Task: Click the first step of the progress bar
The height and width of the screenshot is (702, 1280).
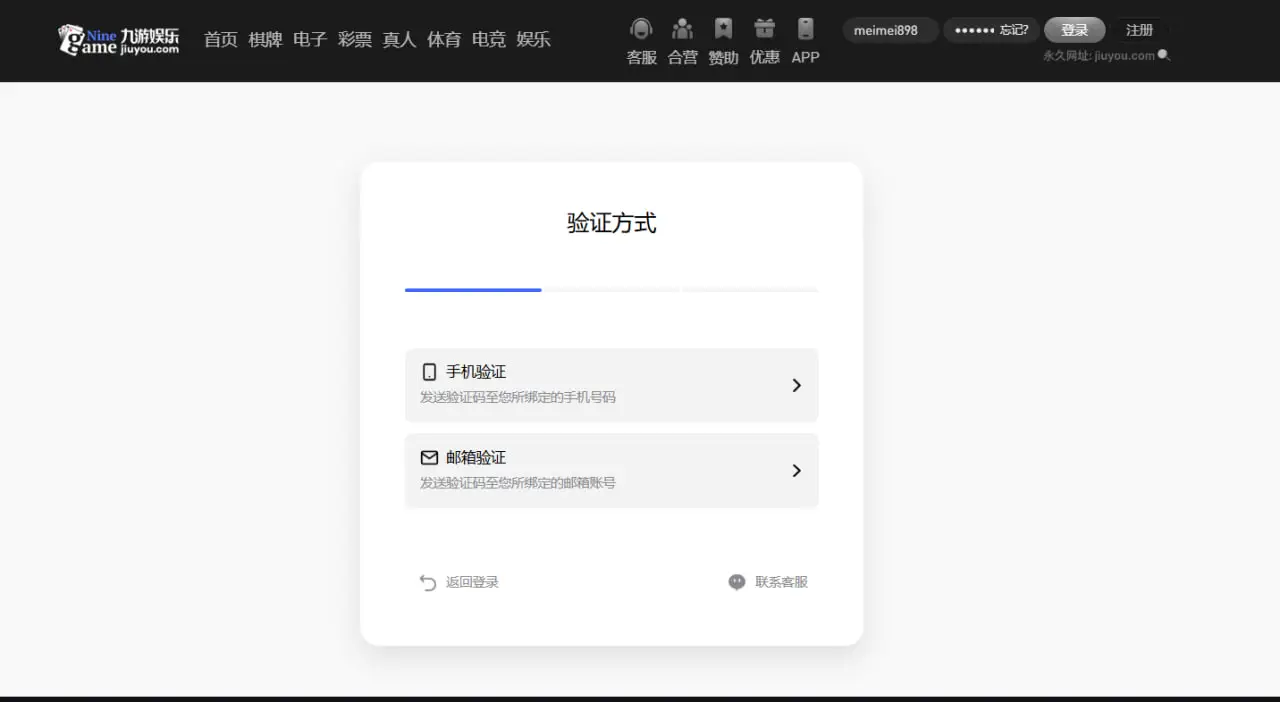Action: [x=472, y=289]
